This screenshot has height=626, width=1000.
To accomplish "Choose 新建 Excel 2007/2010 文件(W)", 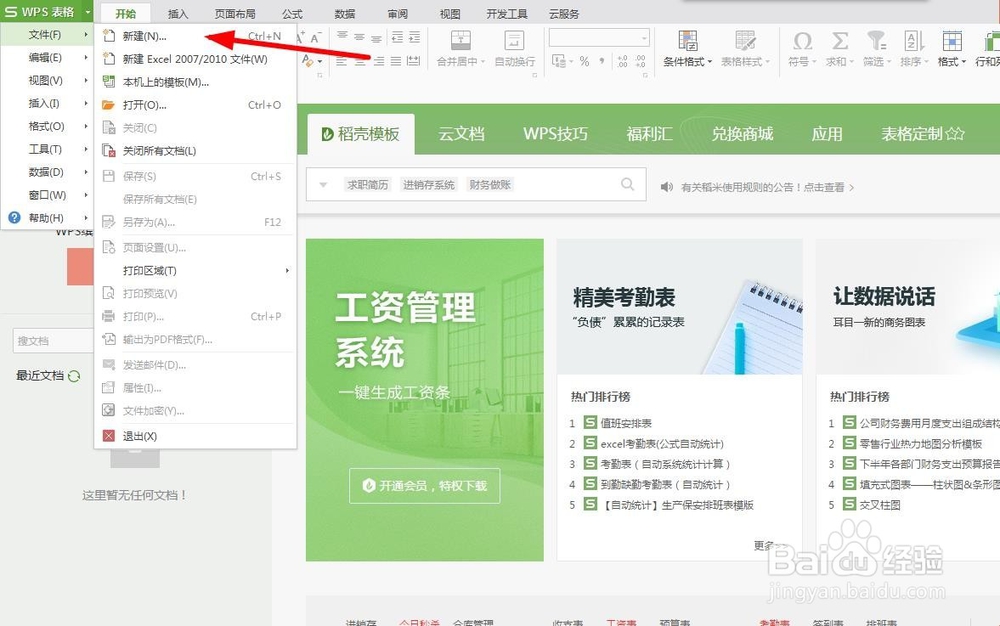I will pos(195,59).
